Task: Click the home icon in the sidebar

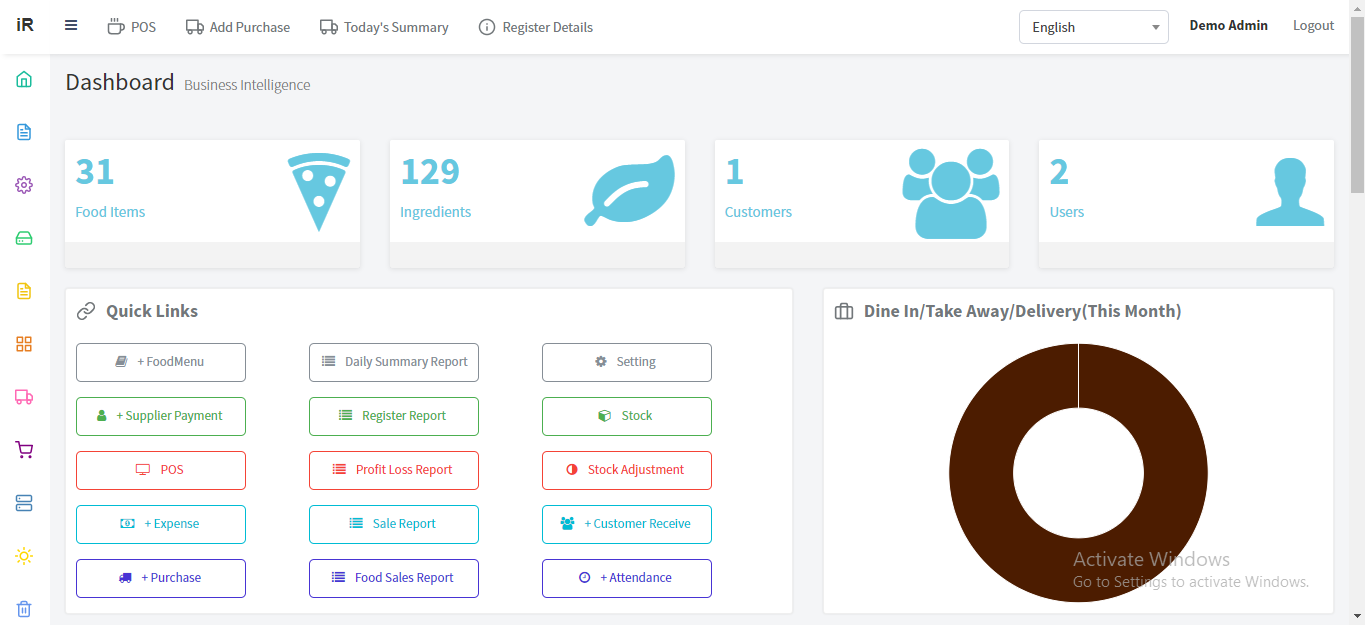Action: click(24, 79)
